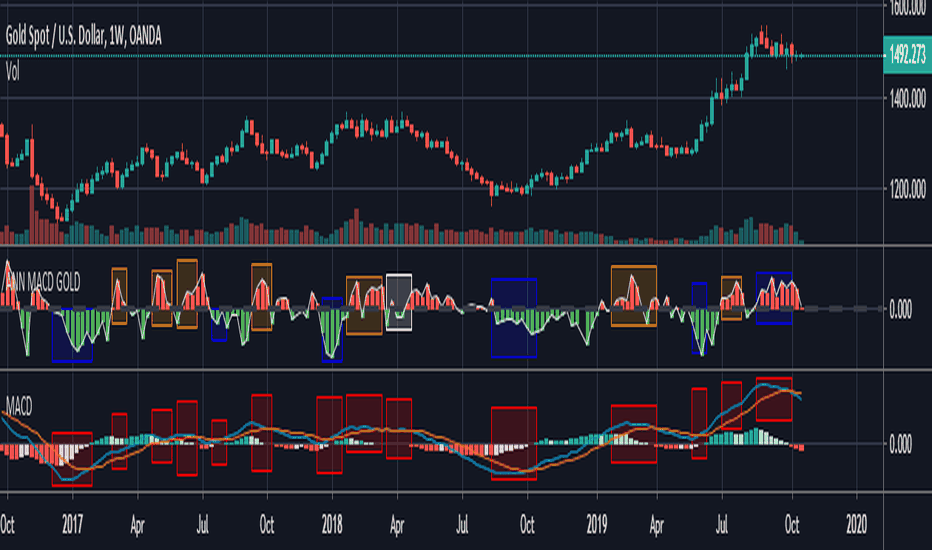
Task: Click the candlestick at the 2019 price peak
Action: pos(761,37)
